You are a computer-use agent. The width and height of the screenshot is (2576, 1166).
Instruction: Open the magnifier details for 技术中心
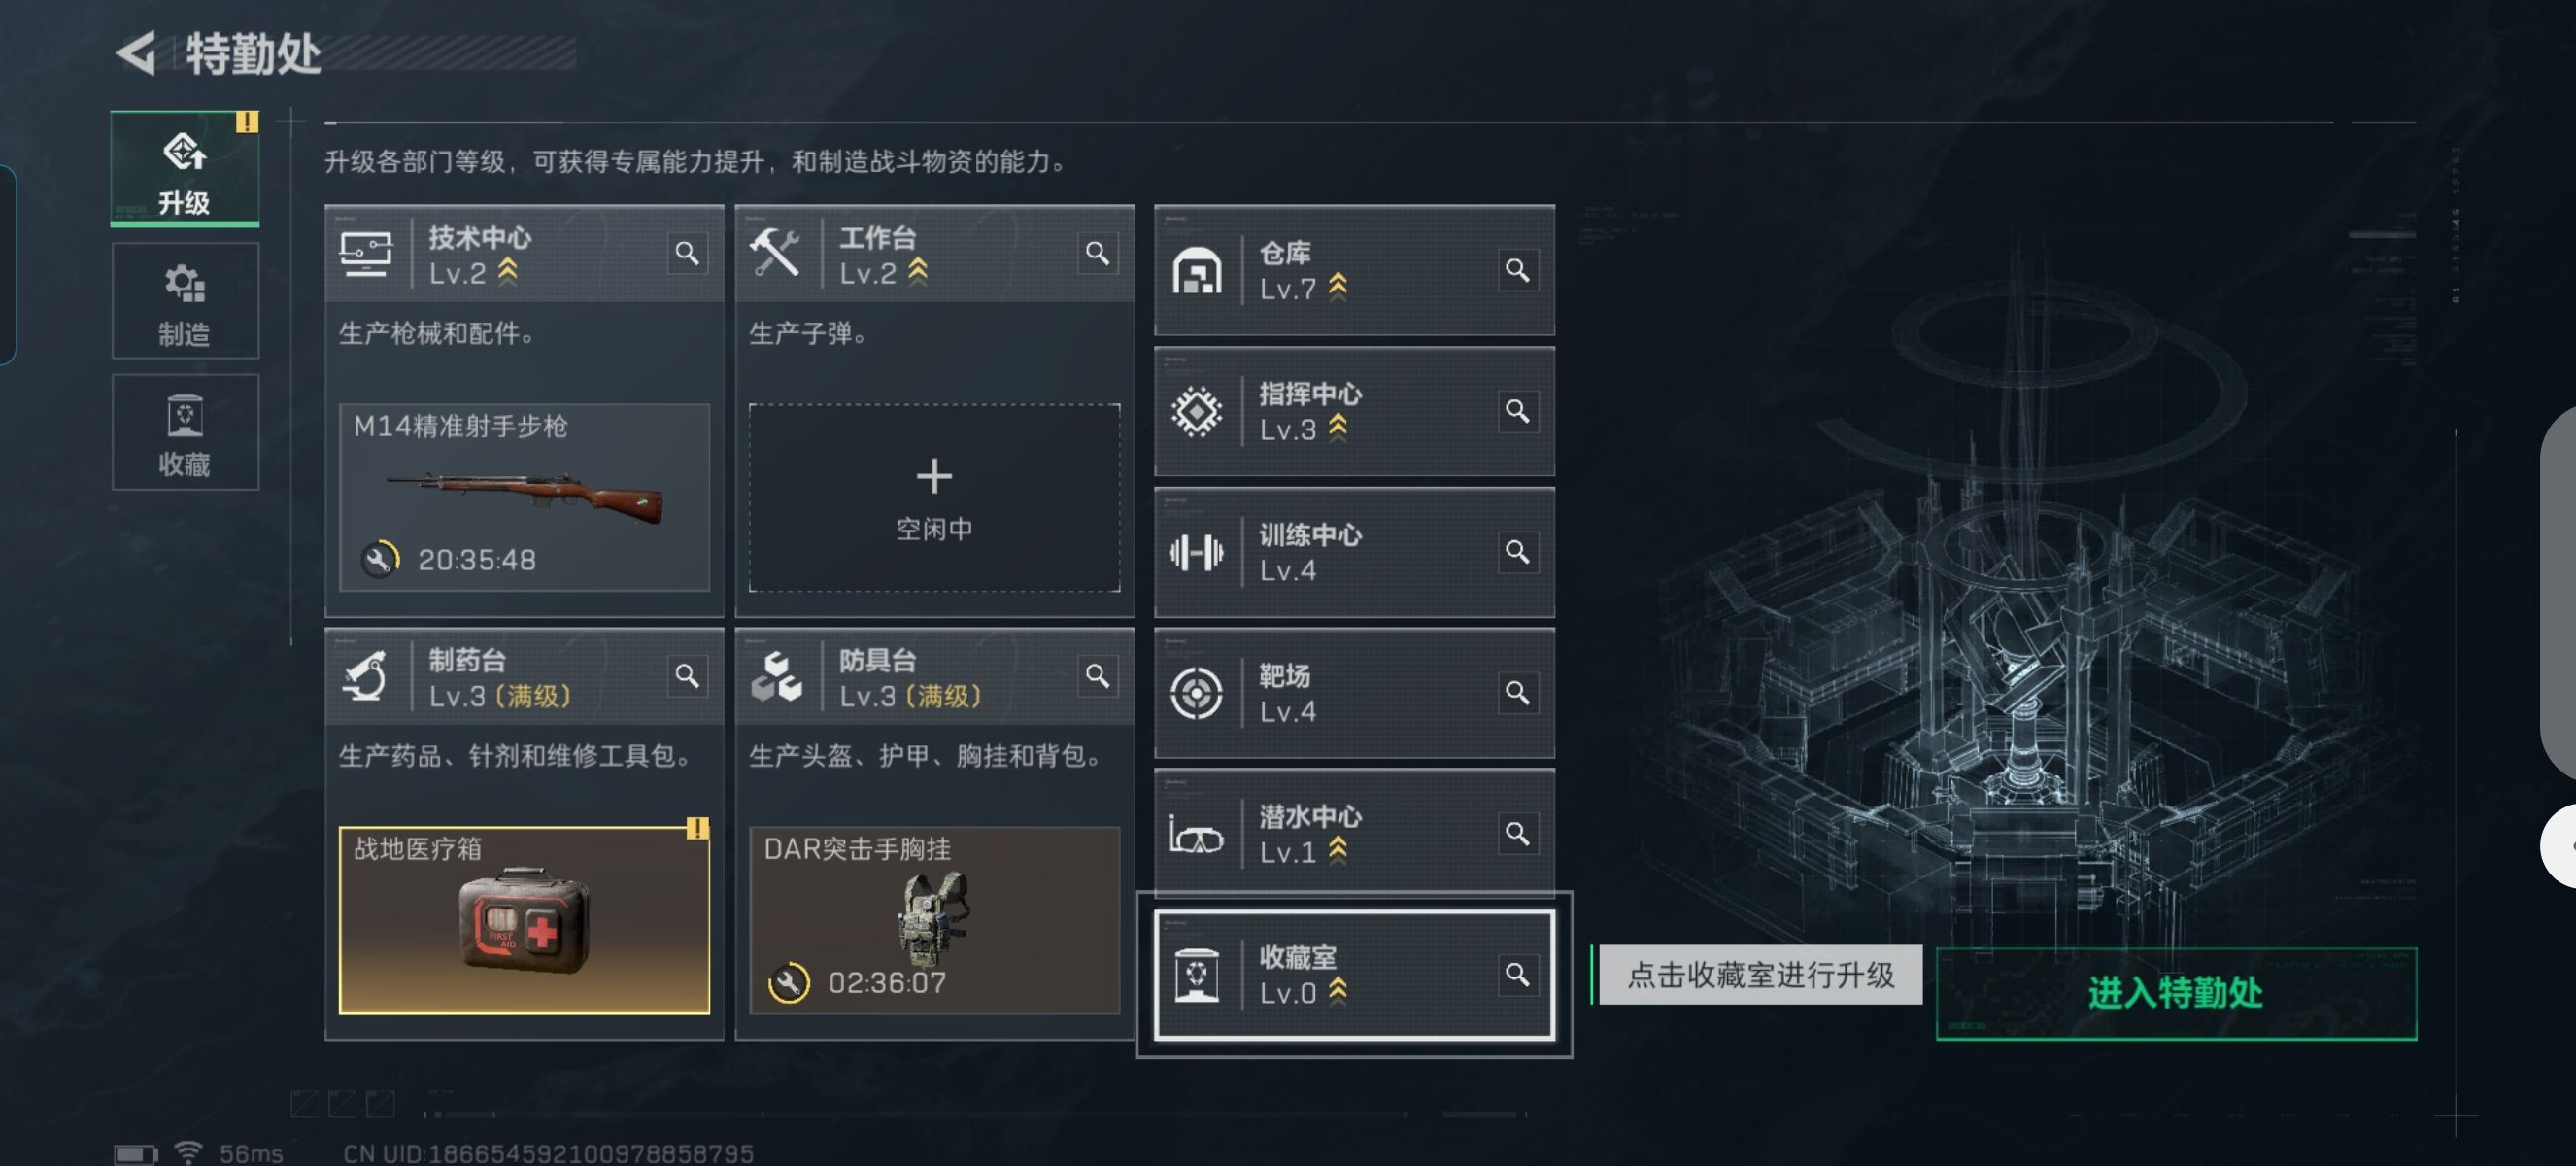point(686,254)
